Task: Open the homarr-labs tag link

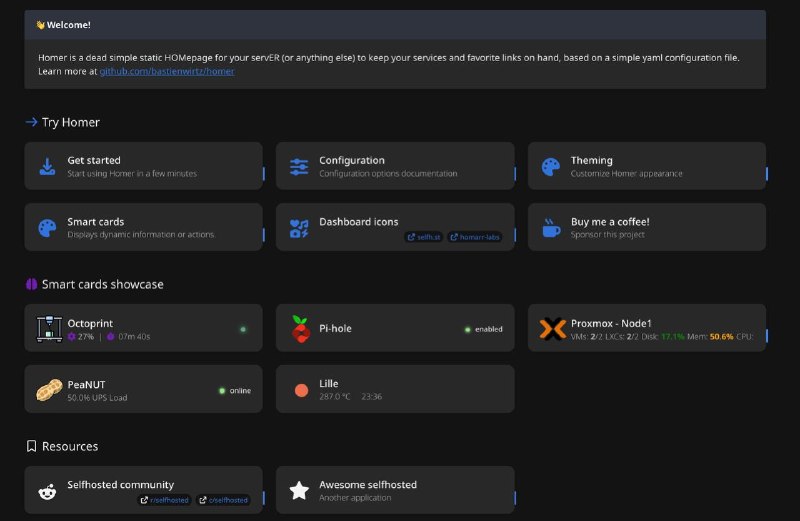Action: (x=474, y=237)
